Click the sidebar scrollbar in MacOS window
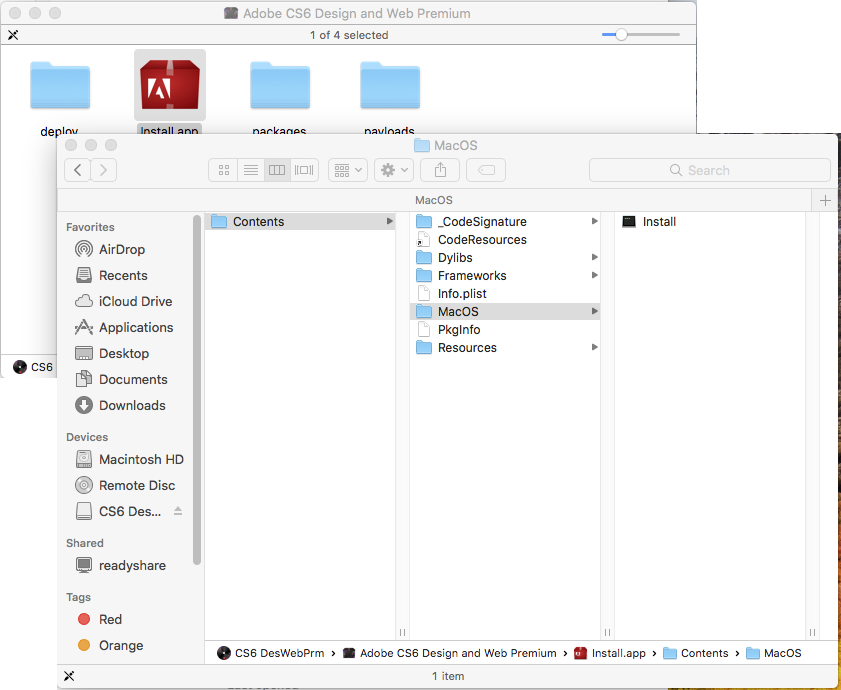Image resolution: width=841 pixels, height=690 pixels. (197, 390)
